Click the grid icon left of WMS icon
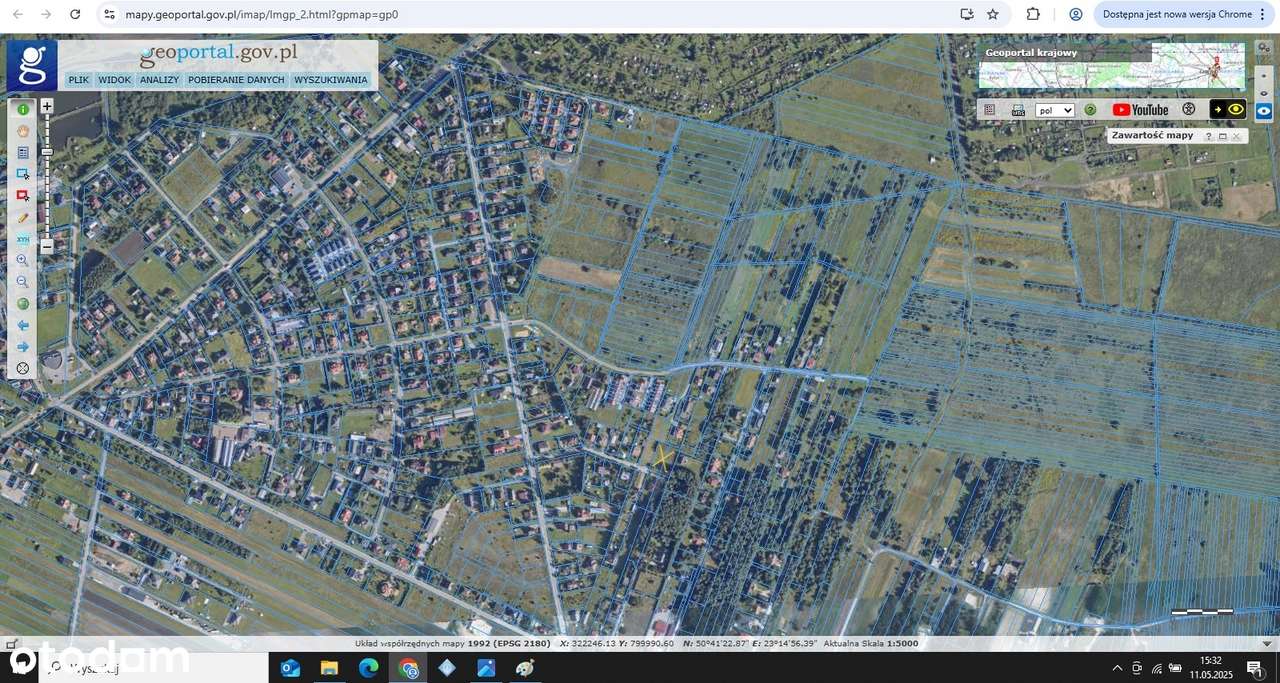Screen dimensions: 1280x683 (x=990, y=110)
